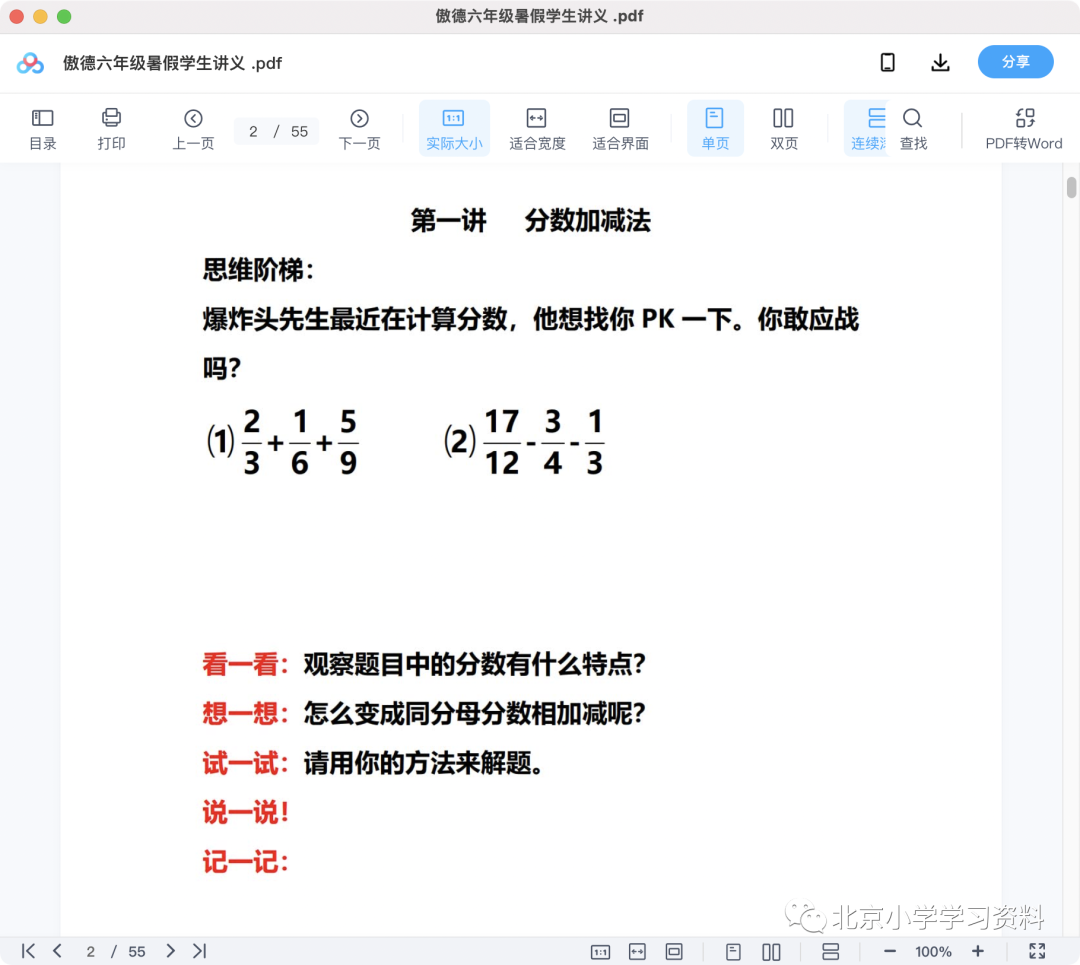Jump to first page in bottom bar
1080x965 pixels.
28,951
